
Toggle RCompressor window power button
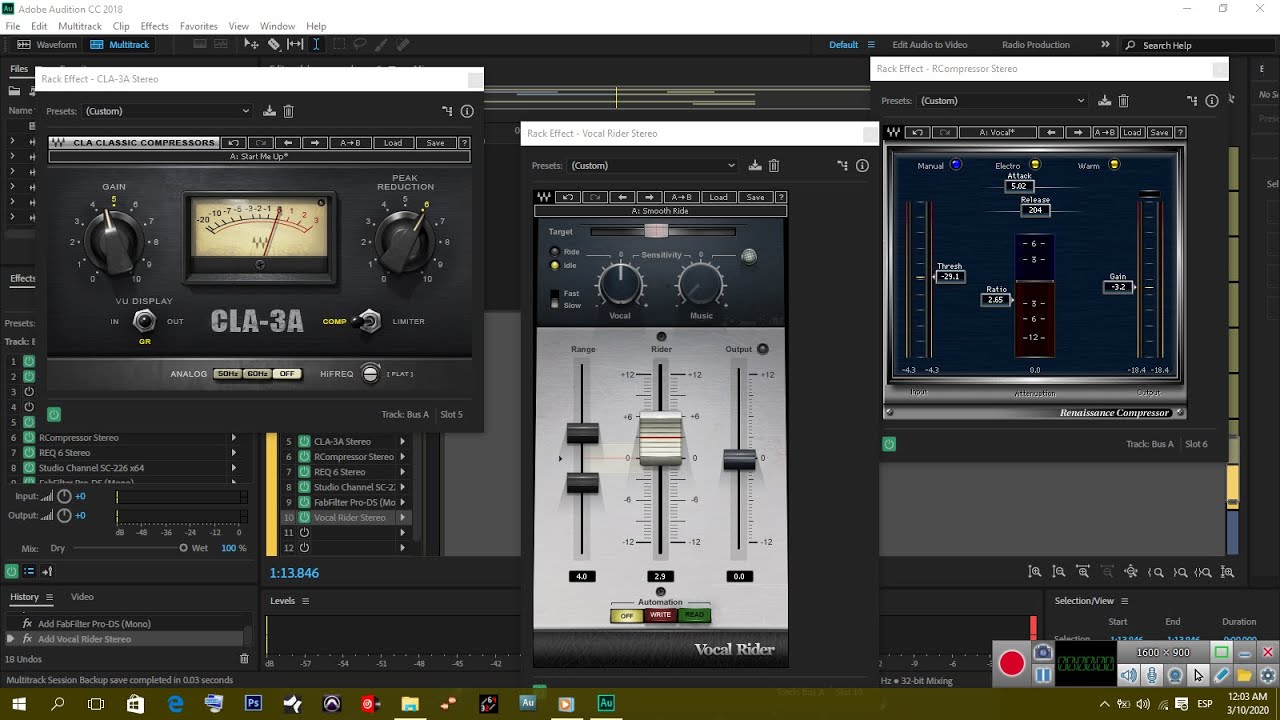click(889, 444)
